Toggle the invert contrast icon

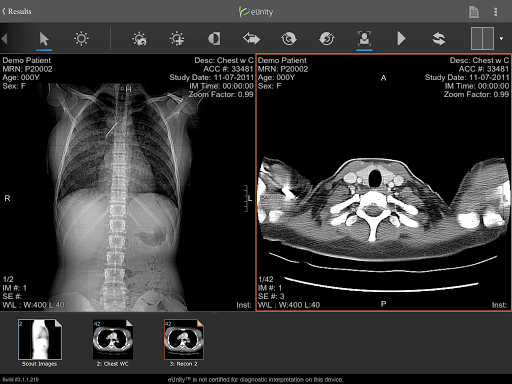click(x=214, y=39)
